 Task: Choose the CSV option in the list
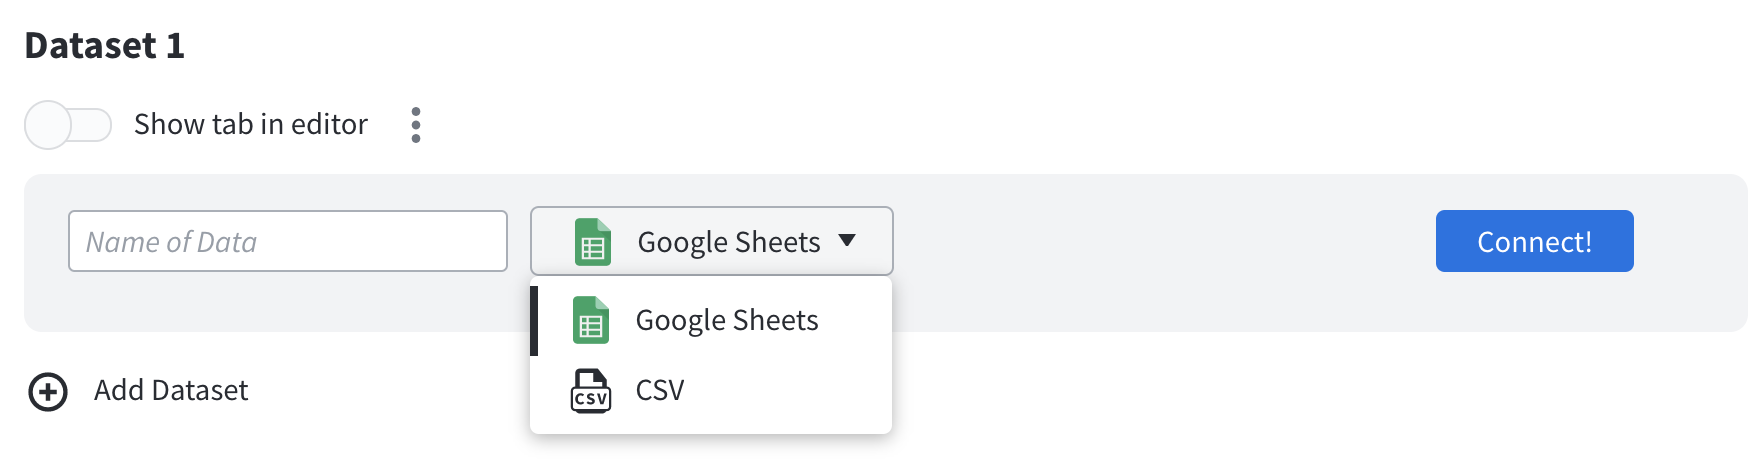point(711,390)
